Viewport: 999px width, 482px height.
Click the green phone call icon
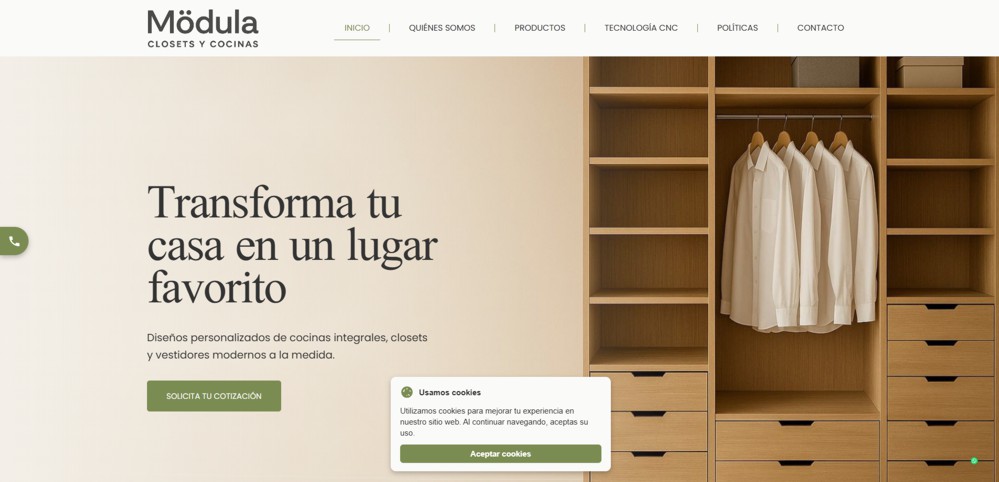[x=13, y=241]
